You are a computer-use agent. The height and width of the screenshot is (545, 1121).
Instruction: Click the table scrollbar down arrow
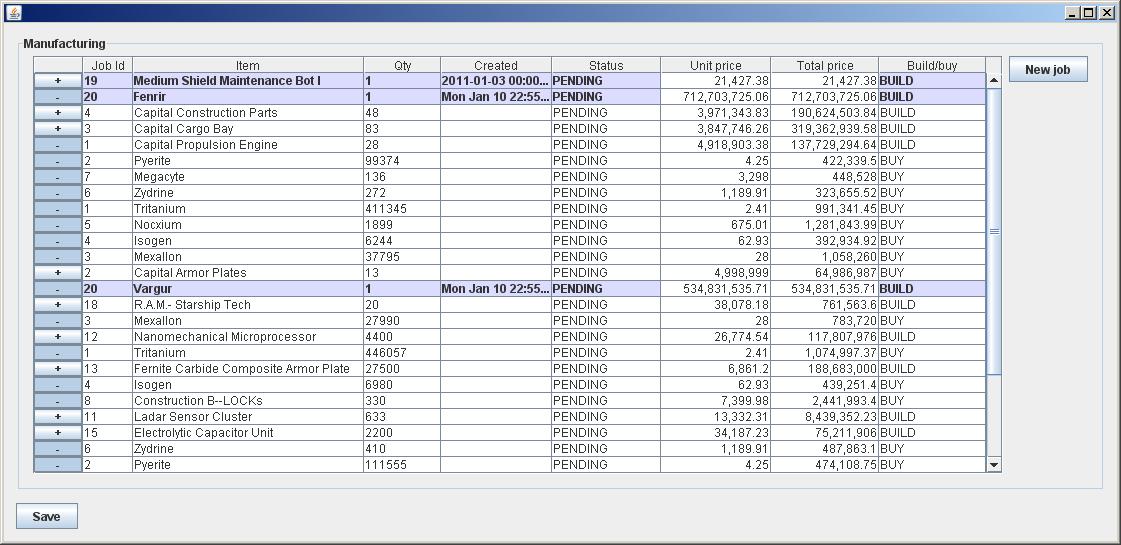click(994, 465)
